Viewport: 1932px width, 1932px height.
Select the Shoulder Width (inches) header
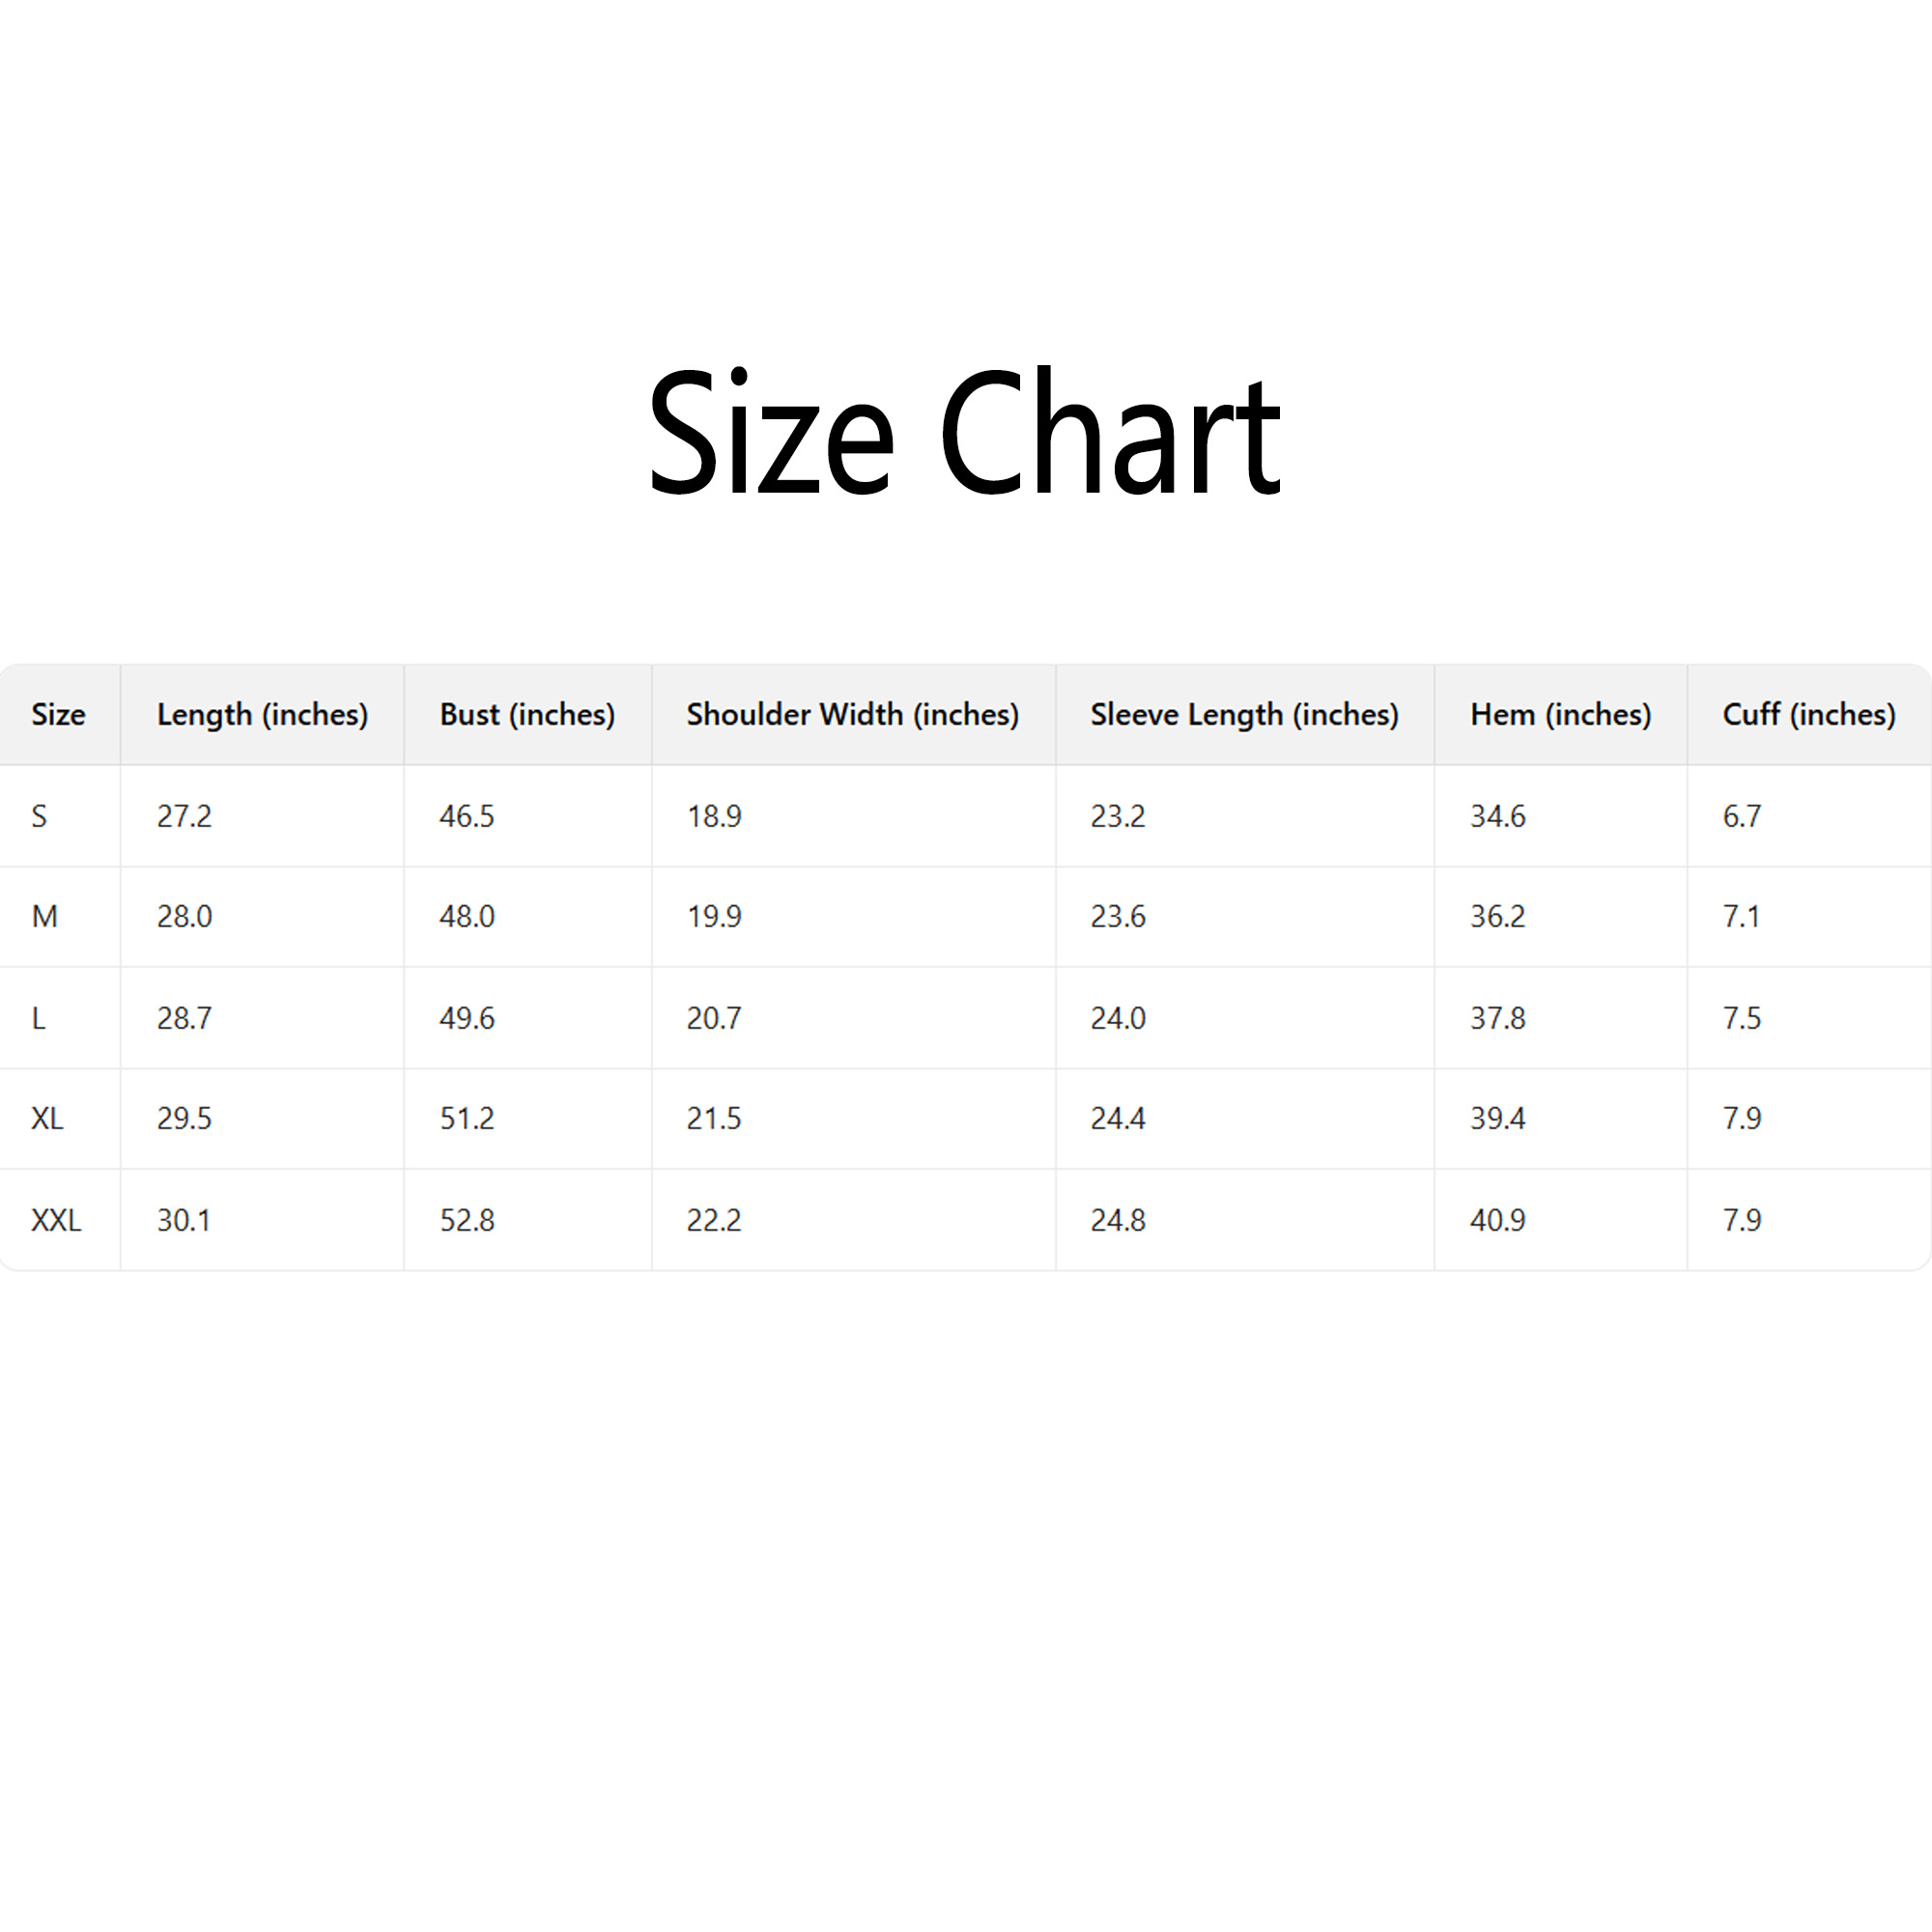point(852,714)
